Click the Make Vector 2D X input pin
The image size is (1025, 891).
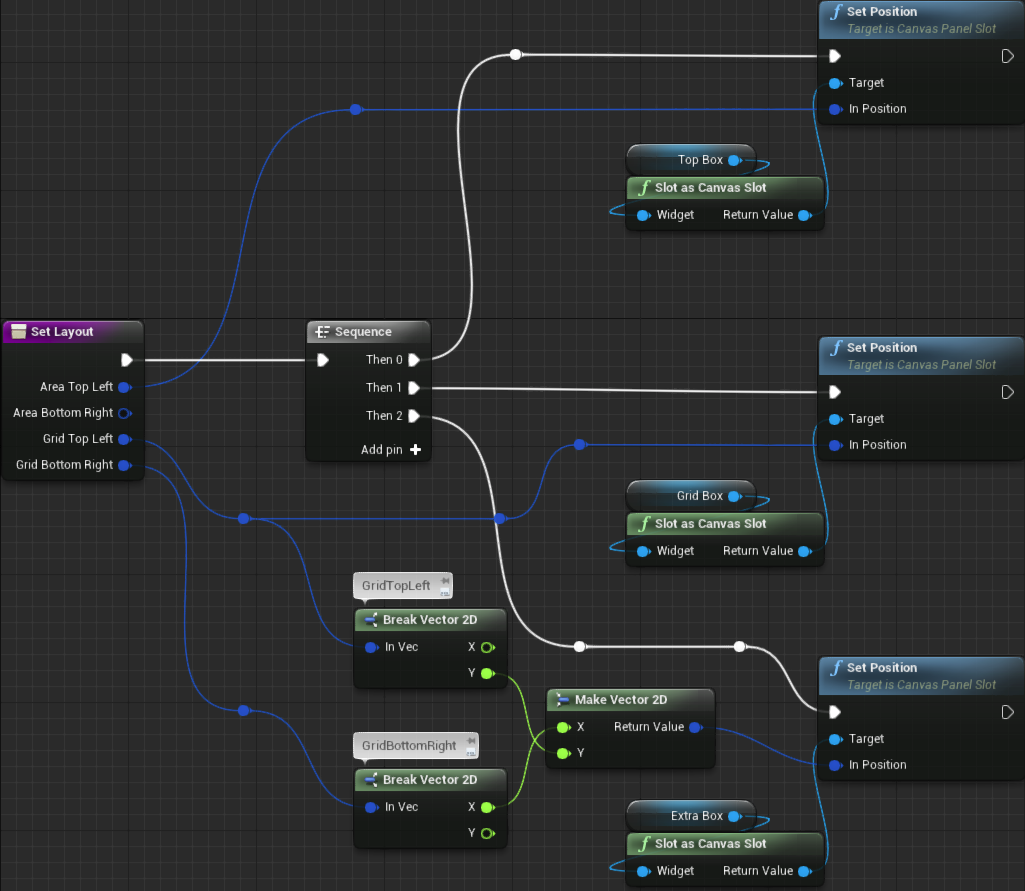click(563, 728)
